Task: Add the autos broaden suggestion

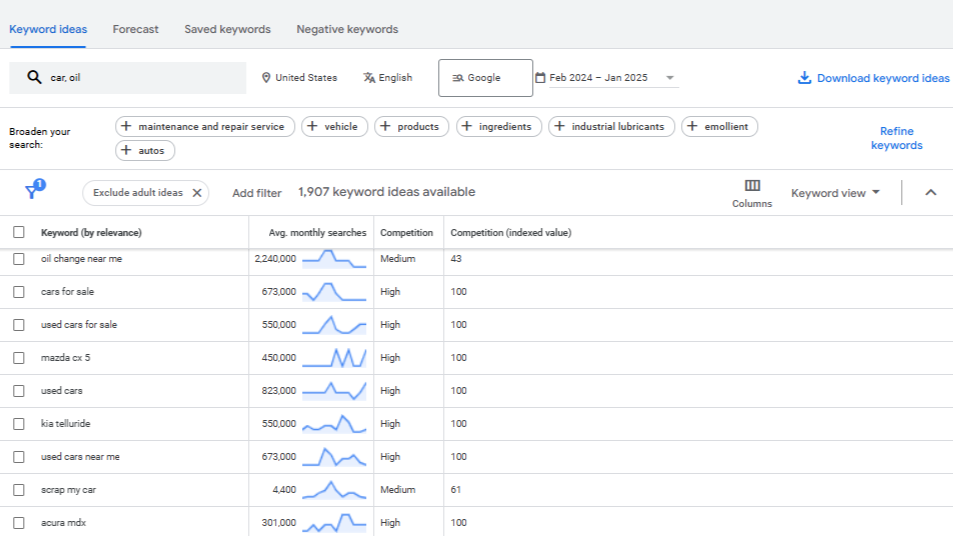Action: click(145, 150)
